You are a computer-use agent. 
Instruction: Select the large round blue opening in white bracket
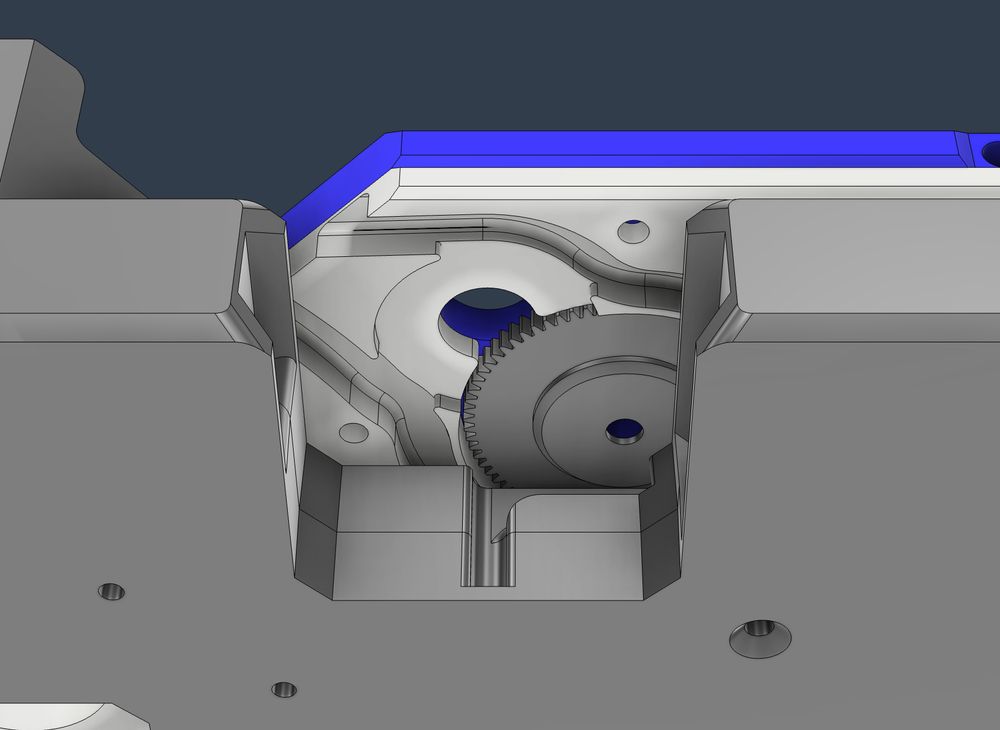pyautogui.click(x=485, y=317)
